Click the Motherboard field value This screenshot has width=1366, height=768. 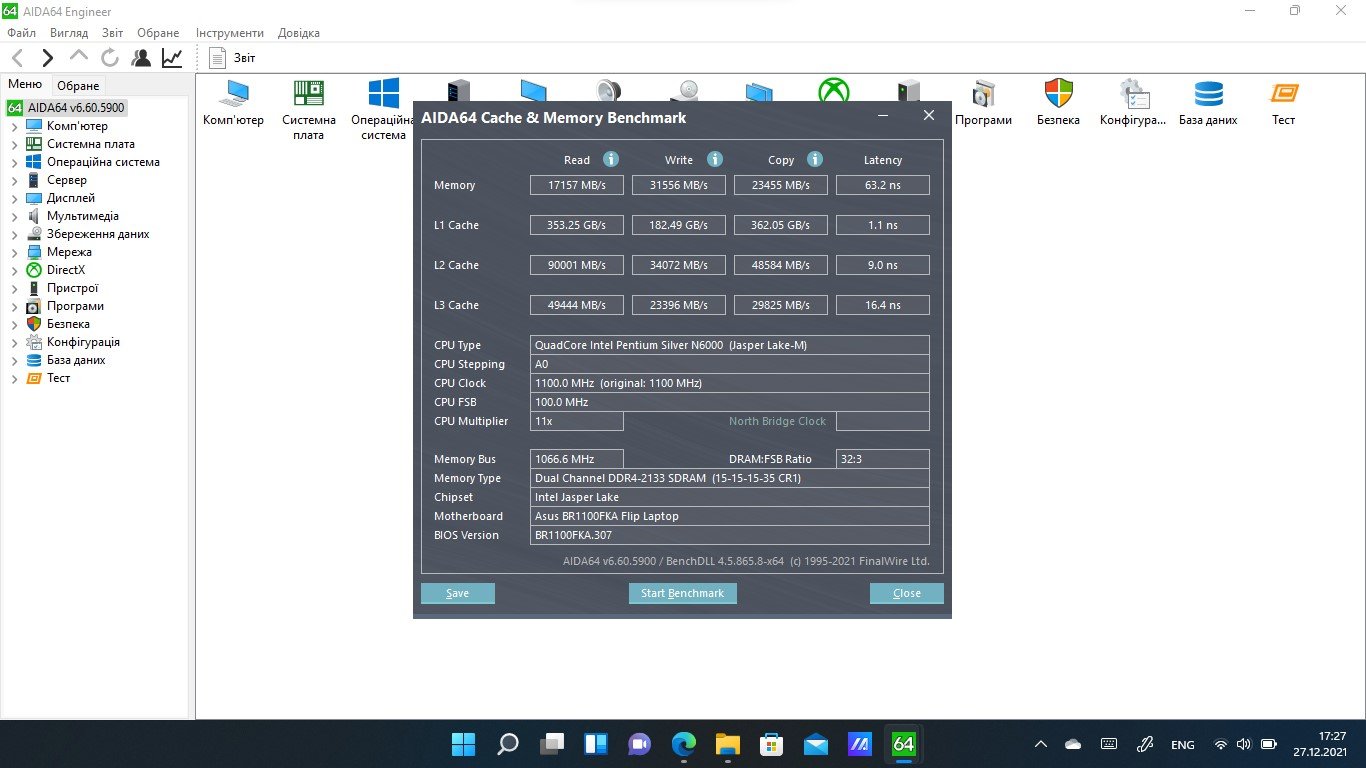[x=730, y=516]
